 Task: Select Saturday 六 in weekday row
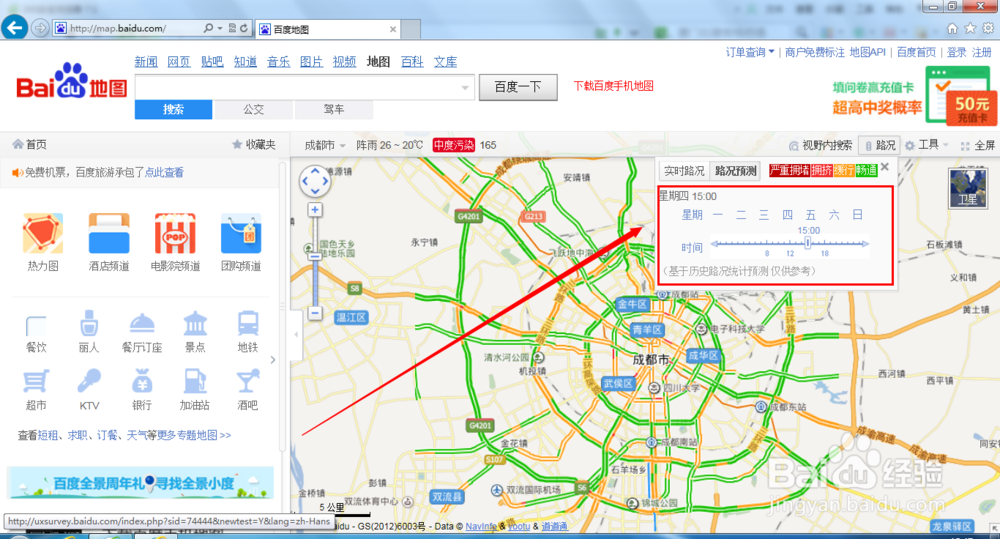834,215
